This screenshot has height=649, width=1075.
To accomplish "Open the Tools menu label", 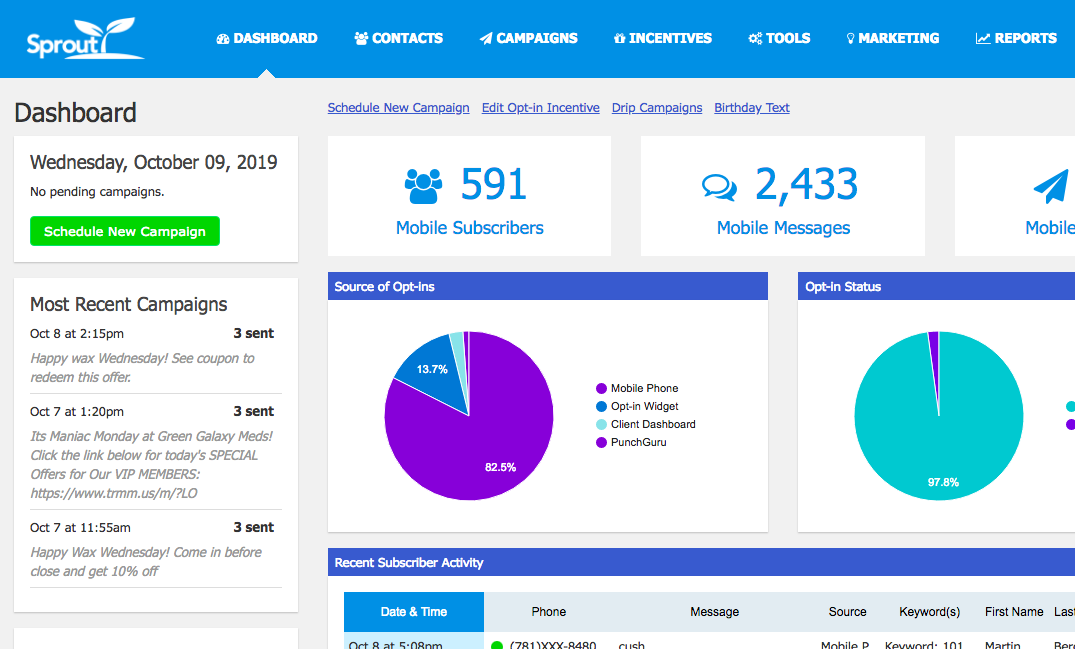I will [x=788, y=38].
